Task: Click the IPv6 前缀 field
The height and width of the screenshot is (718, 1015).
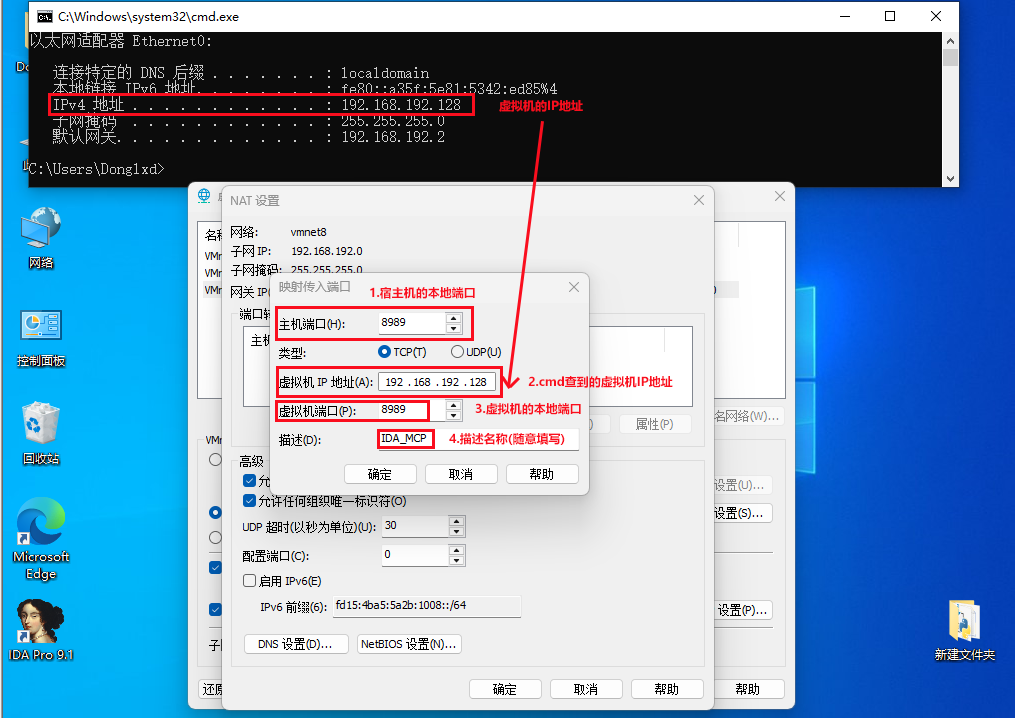Action: (427, 606)
